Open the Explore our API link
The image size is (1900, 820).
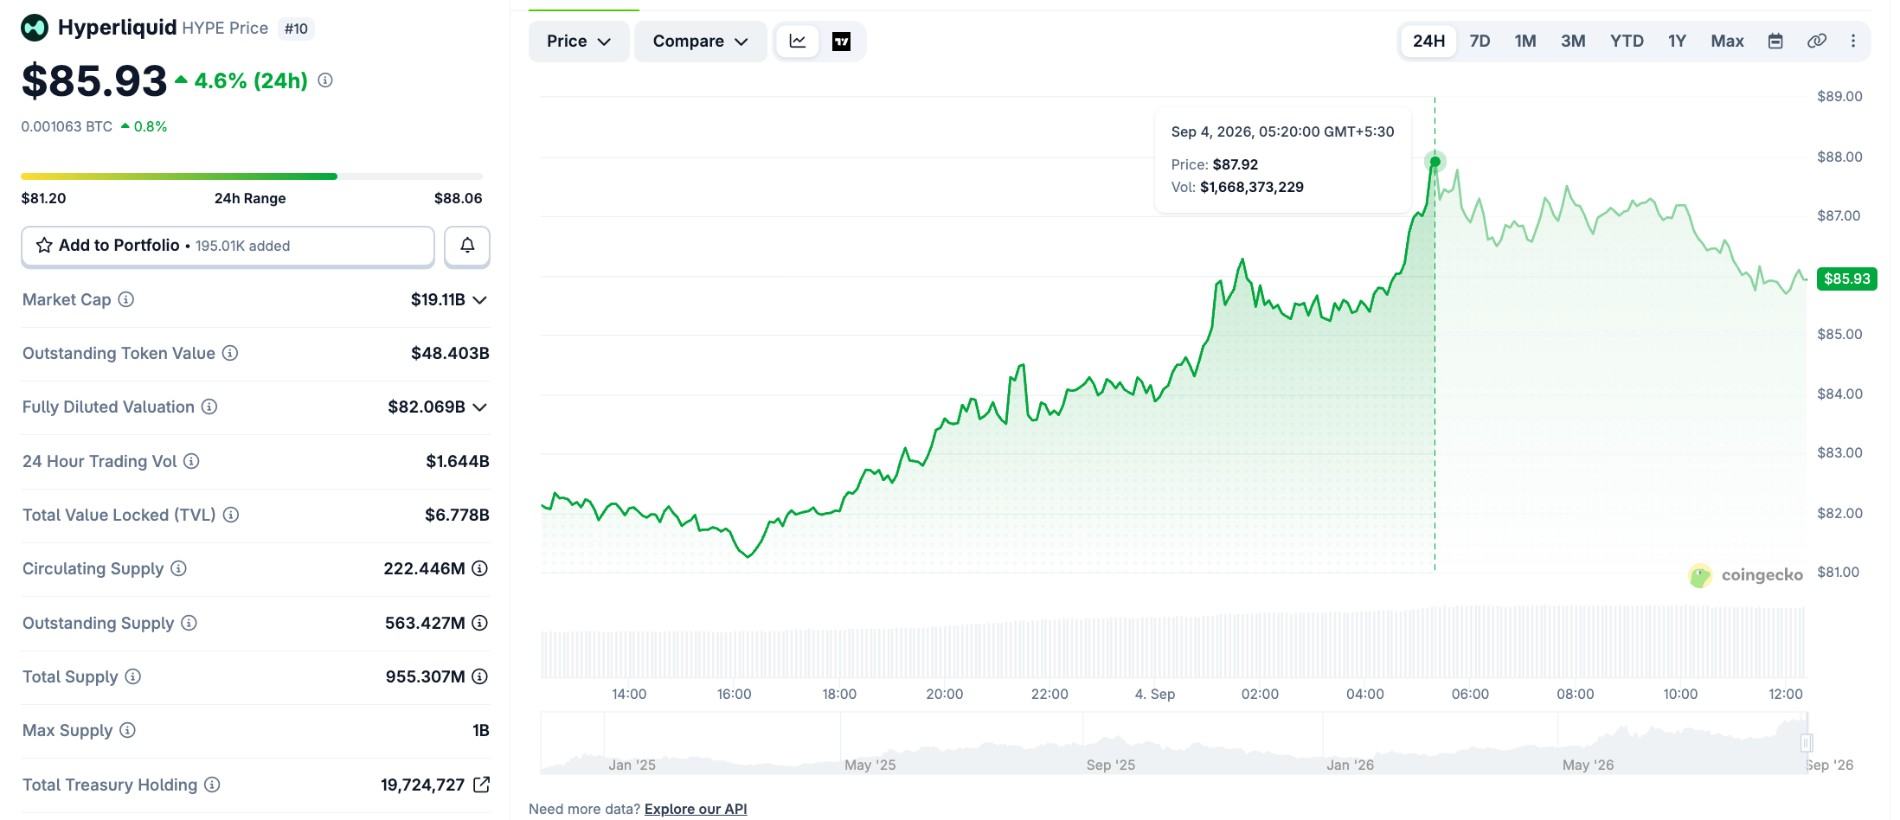coord(696,809)
